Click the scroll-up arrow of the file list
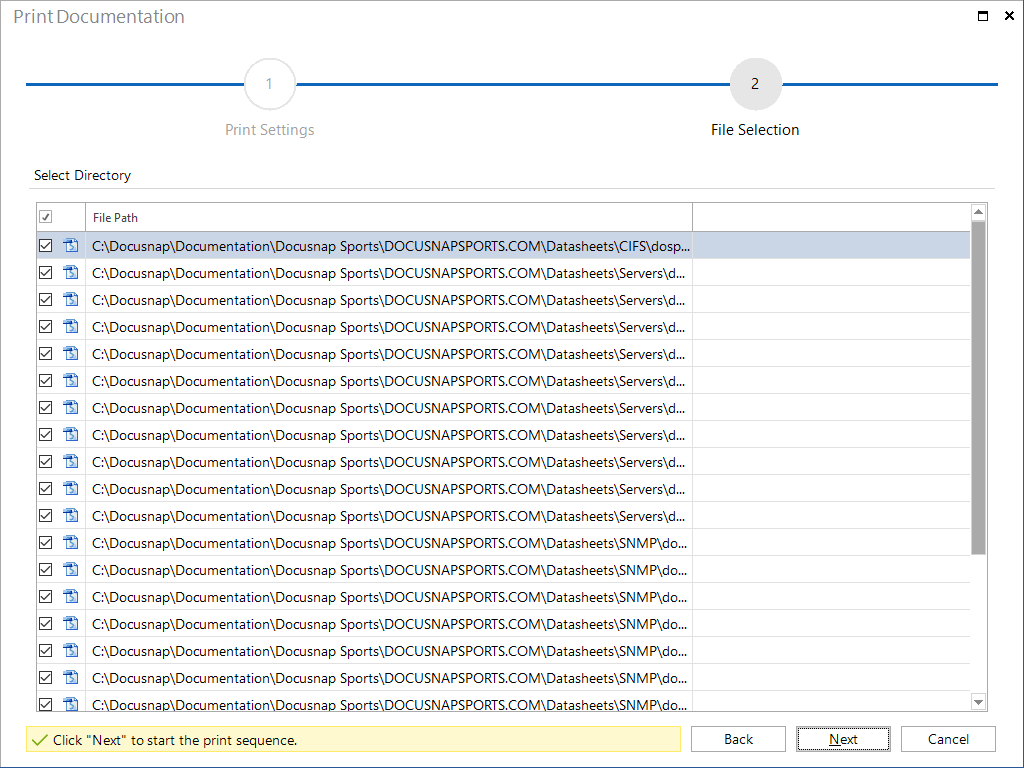 (x=978, y=212)
